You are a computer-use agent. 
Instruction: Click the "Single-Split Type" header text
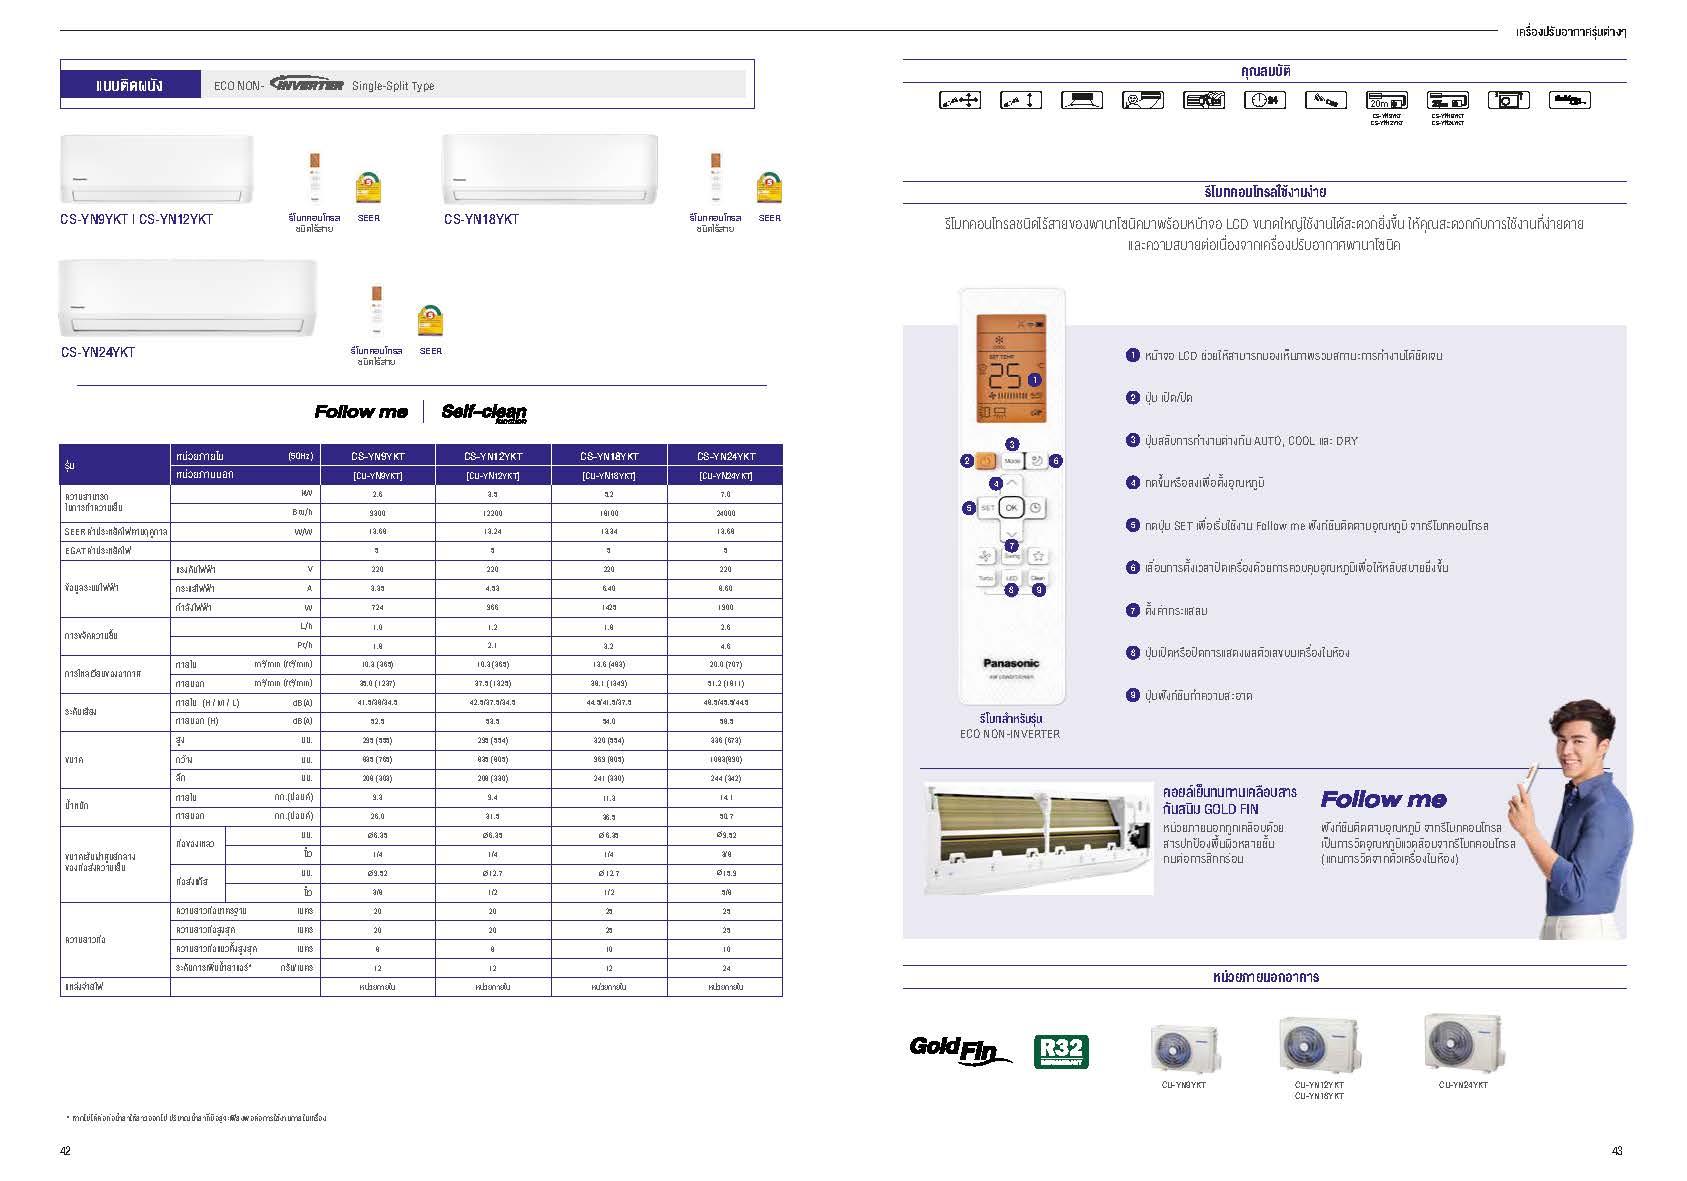pyautogui.click(x=393, y=86)
